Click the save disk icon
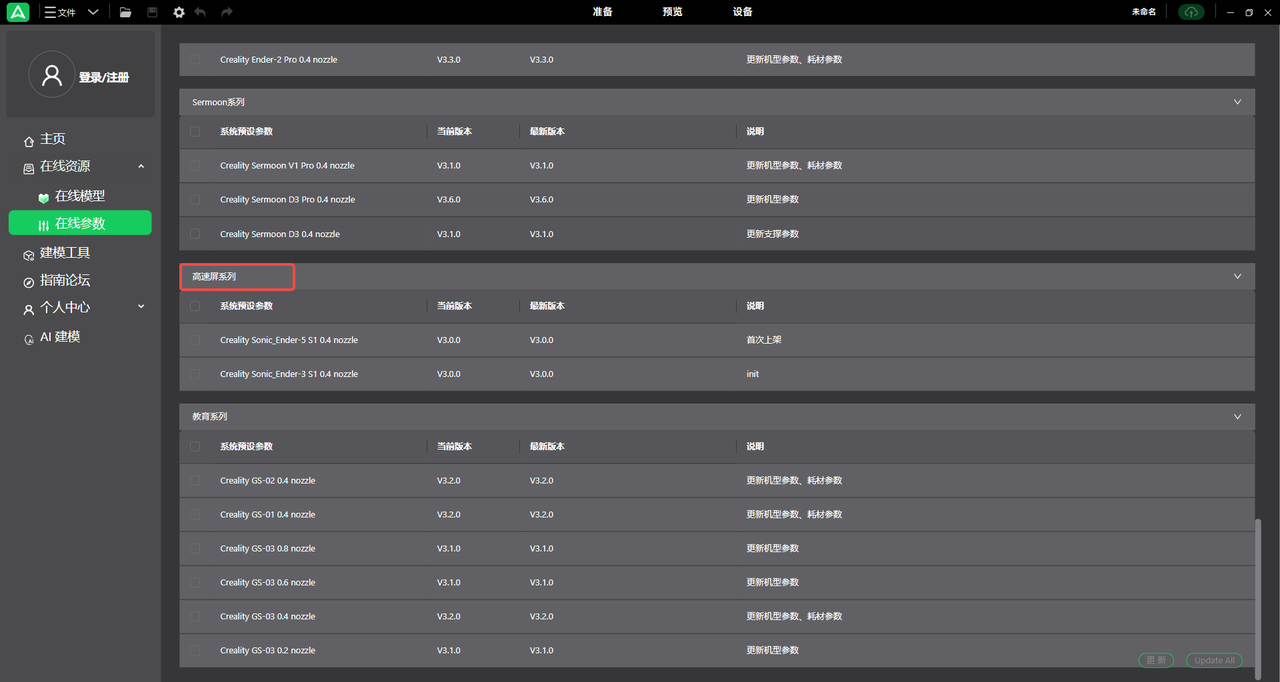Viewport: 1280px width, 682px height. 152,12
